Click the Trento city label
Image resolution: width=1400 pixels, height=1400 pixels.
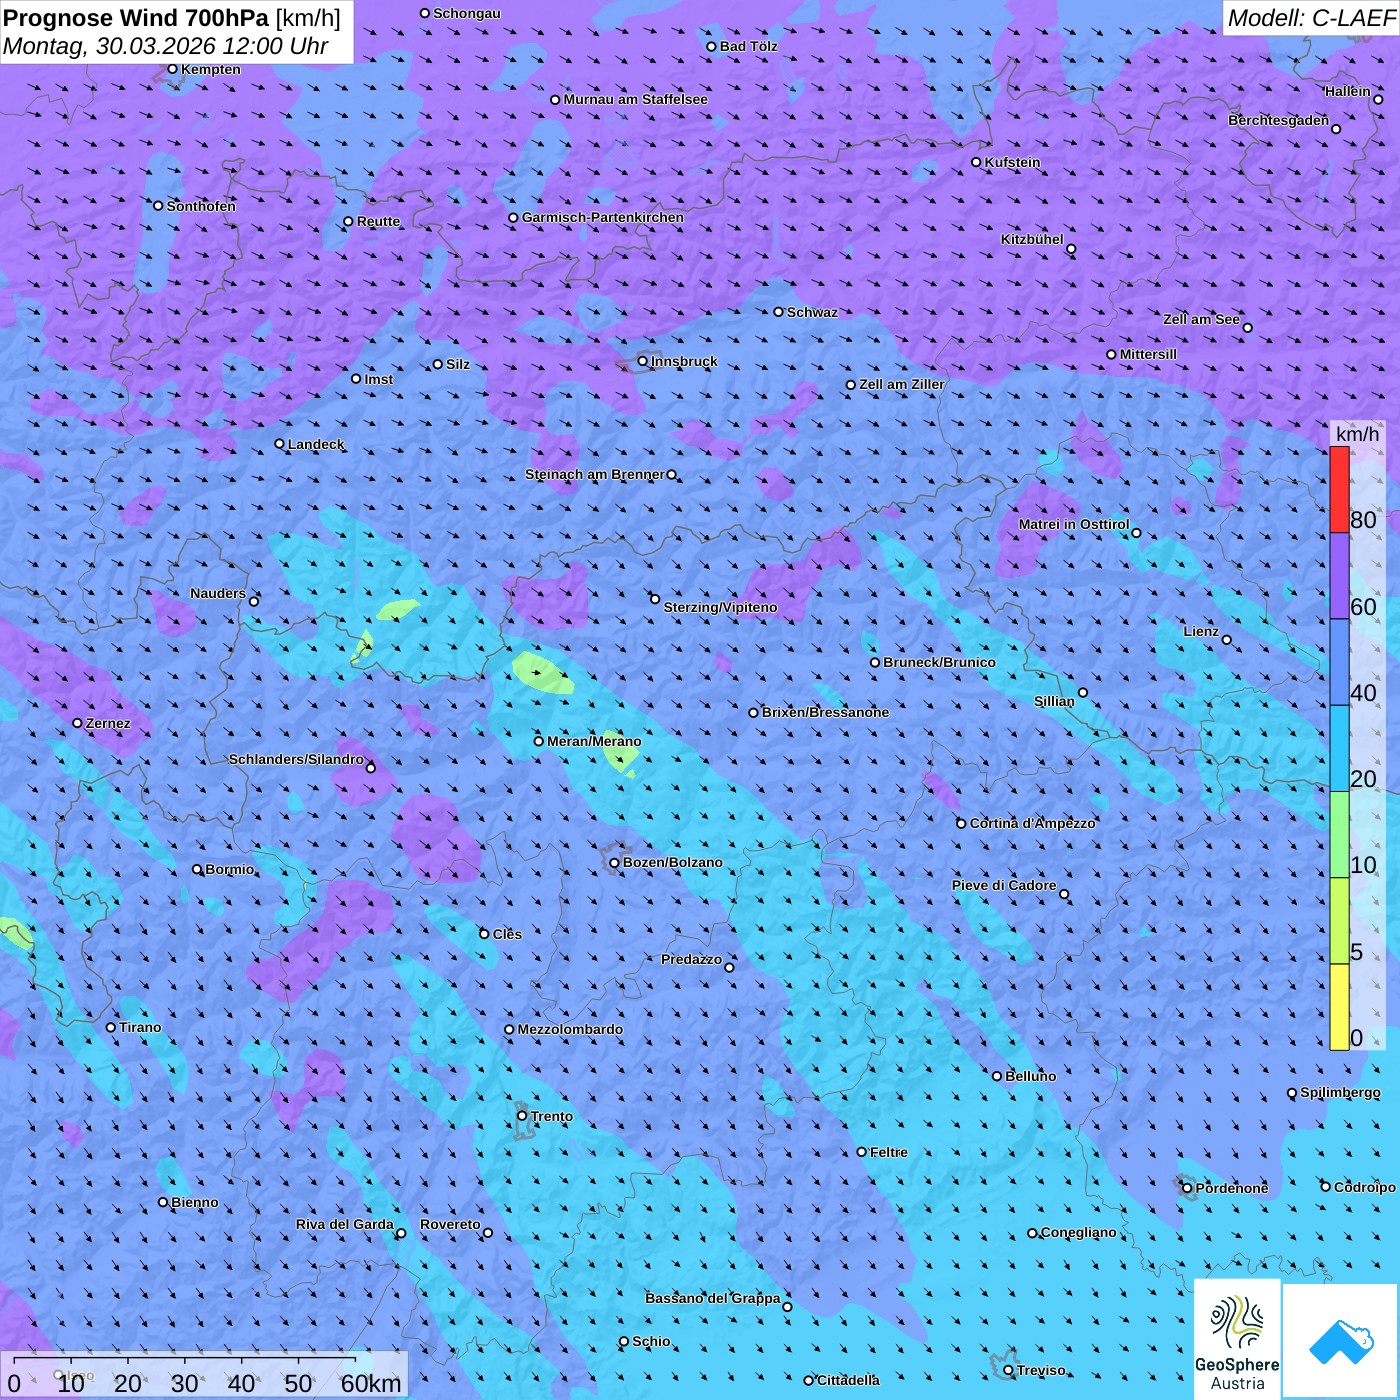(551, 1116)
